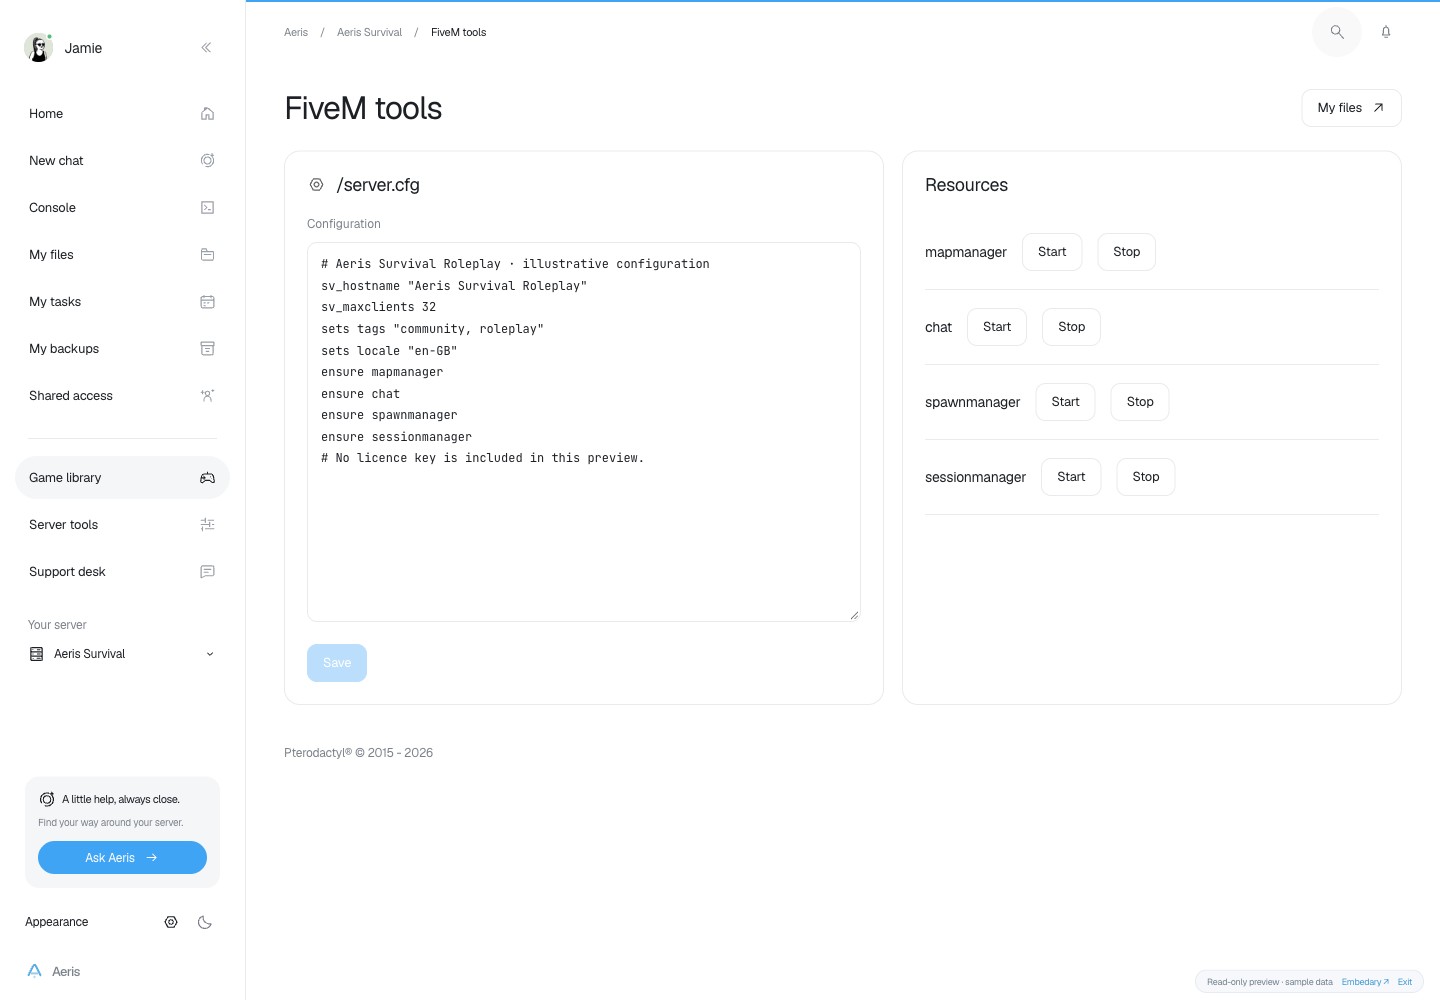
Task: Click the Aeris logo at sidebar bottom
Action: pyautogui.click(x=35, y=971)
